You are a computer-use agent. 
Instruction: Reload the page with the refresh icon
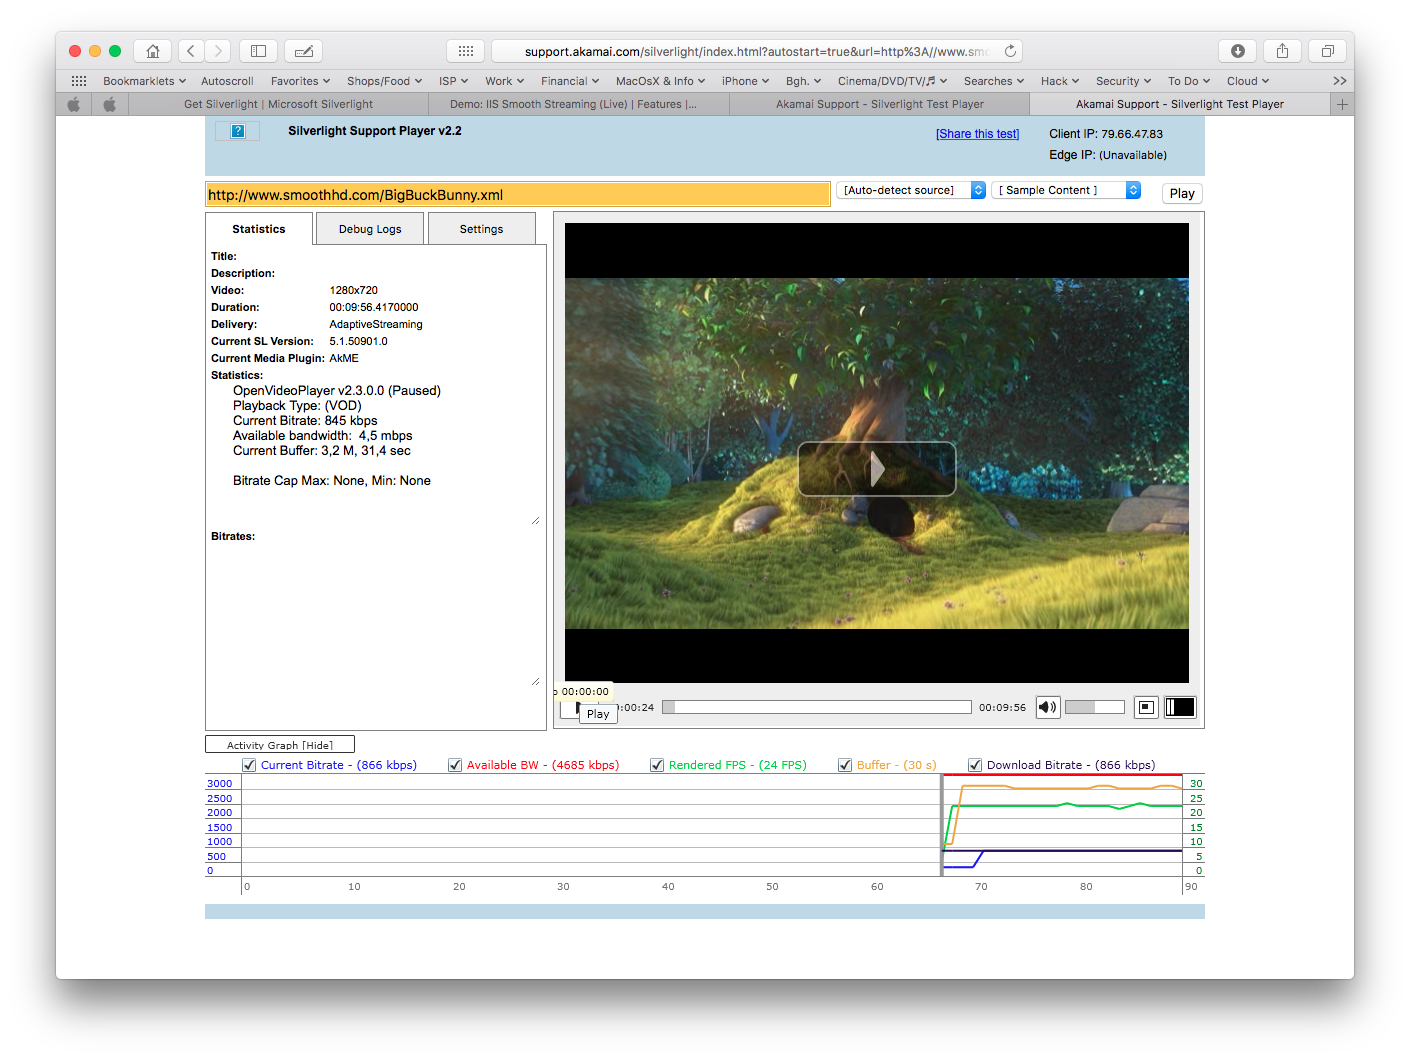[1010, 51]
